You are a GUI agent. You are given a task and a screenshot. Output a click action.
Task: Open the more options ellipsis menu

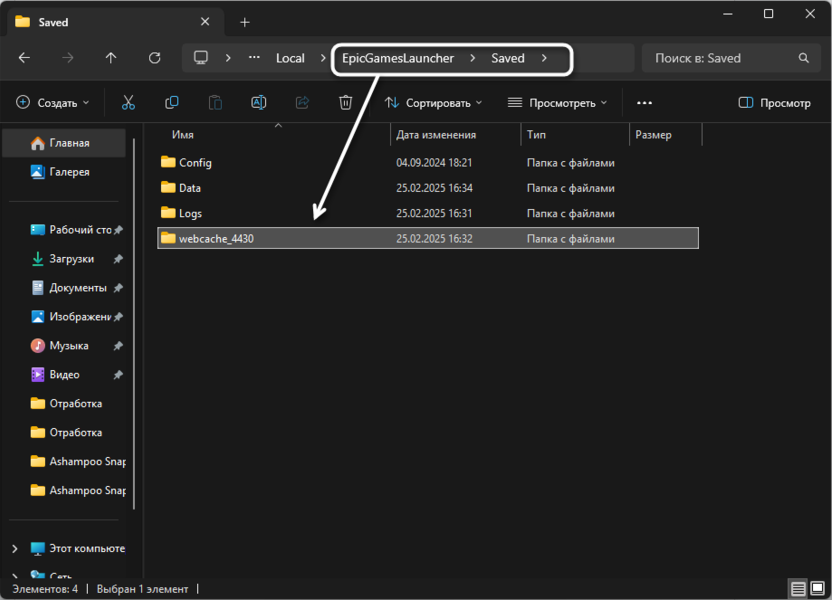pyautogui.click(x=644, y=102)
